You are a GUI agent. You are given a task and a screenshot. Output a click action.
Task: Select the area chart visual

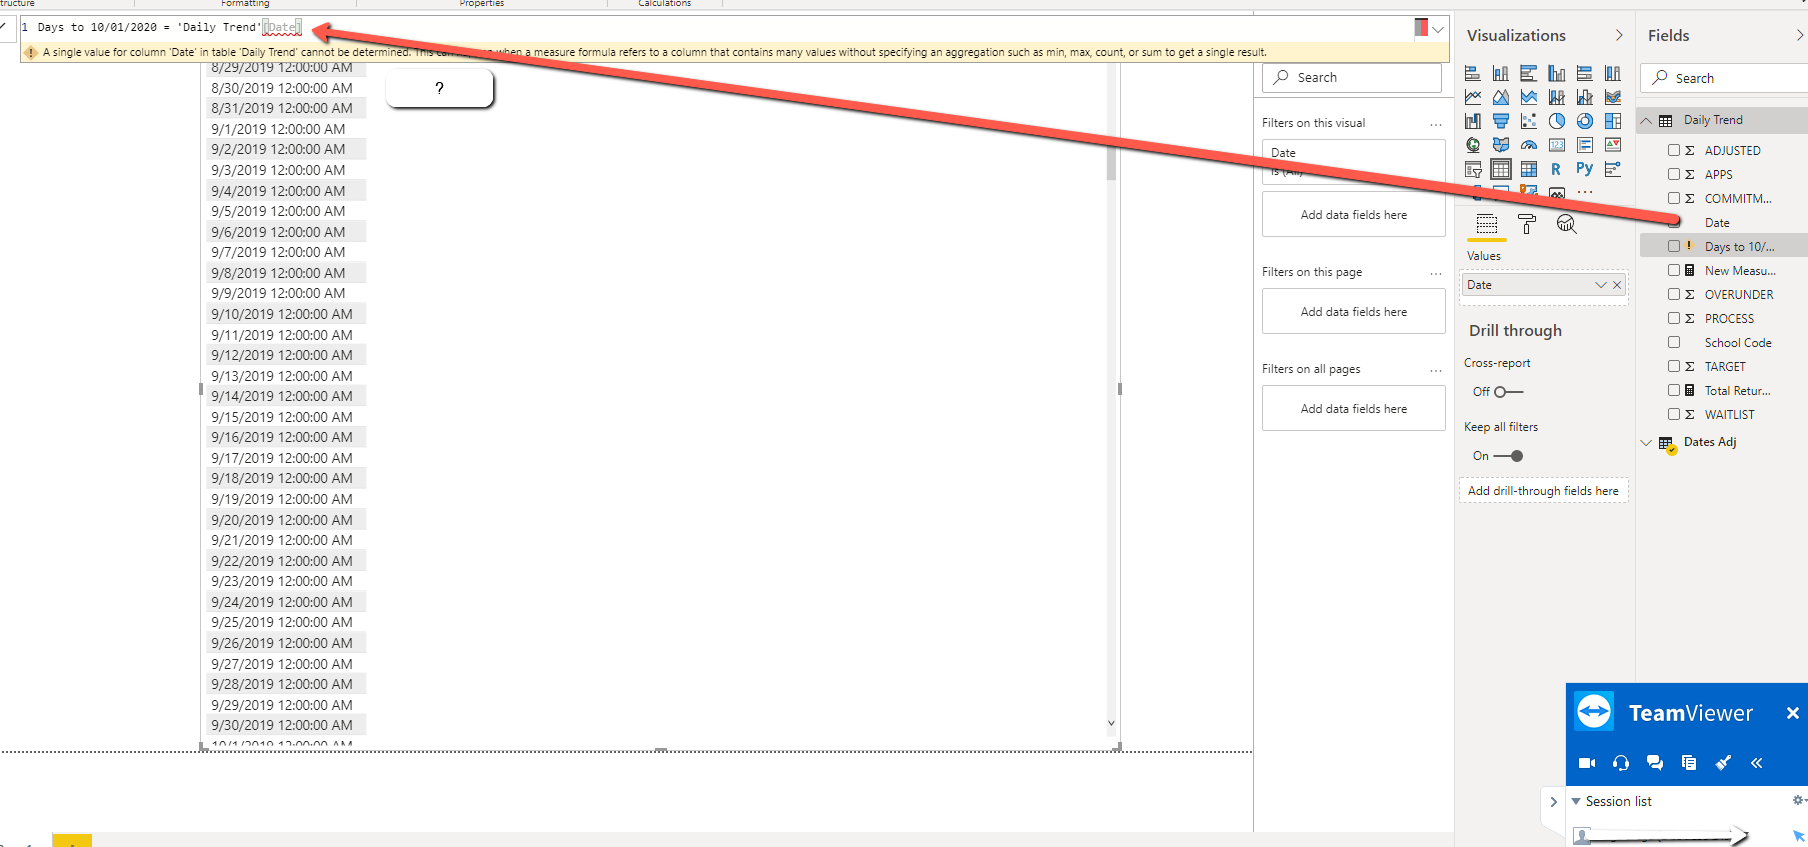[1501, 97]
